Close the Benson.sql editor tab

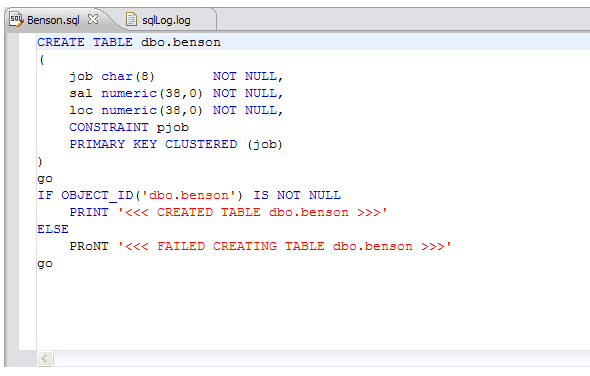coord(93,19)
